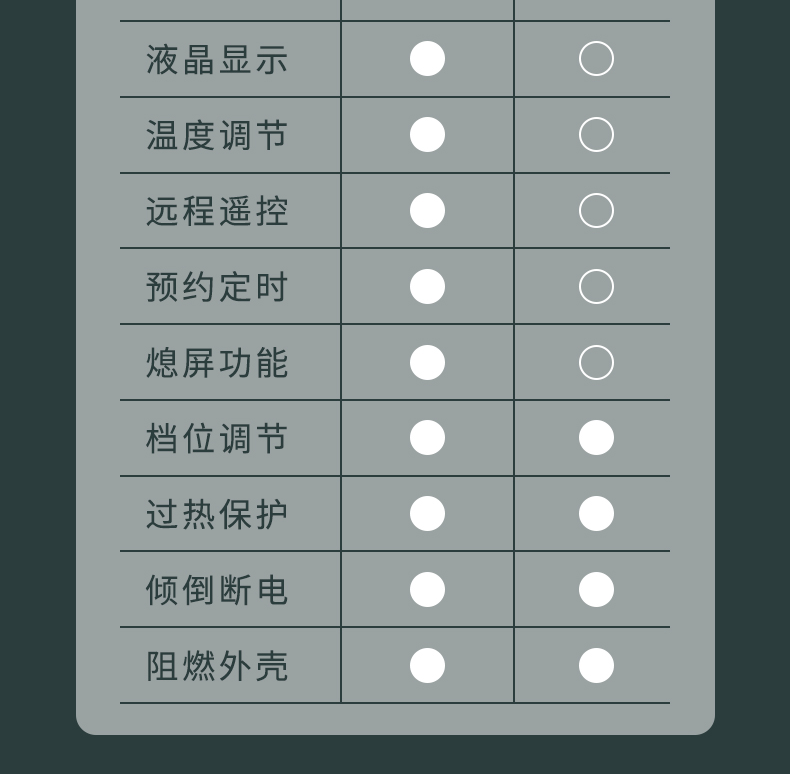Click the 温度调节 feature label
Image resolution: width=790 pixels, height=774 pixels.
217,136
